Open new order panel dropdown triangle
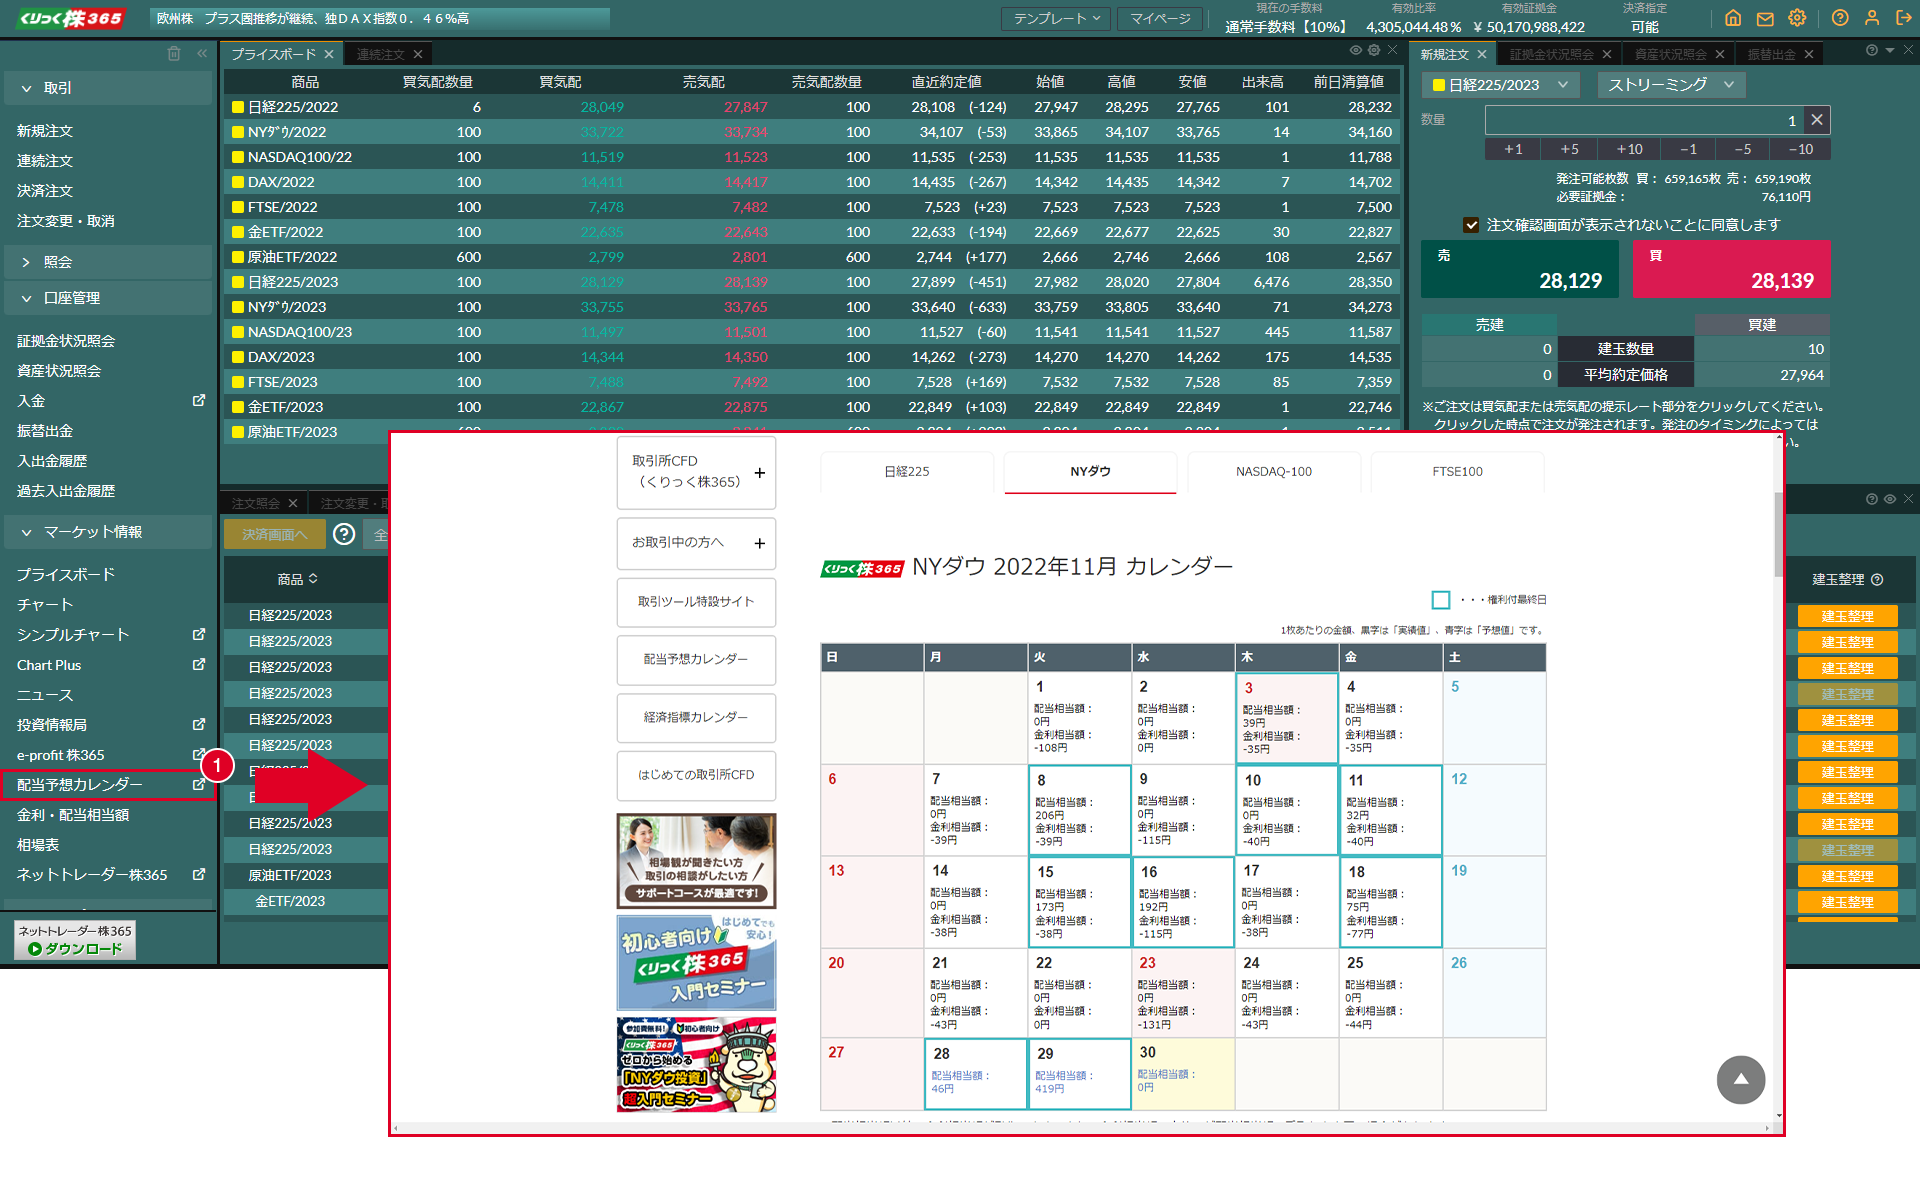The width and height of the screenshot is (1920, 1191). (1890, 50)
